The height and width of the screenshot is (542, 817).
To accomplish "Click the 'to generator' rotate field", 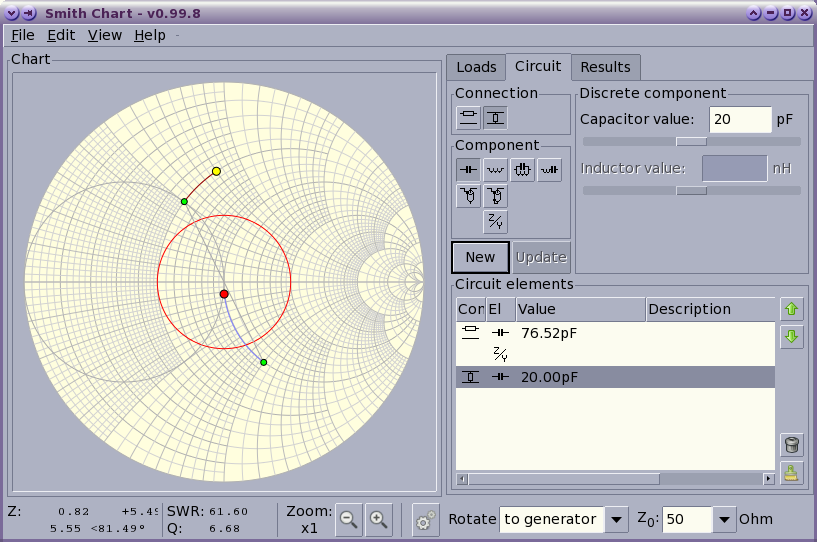I will coord(551,519).
